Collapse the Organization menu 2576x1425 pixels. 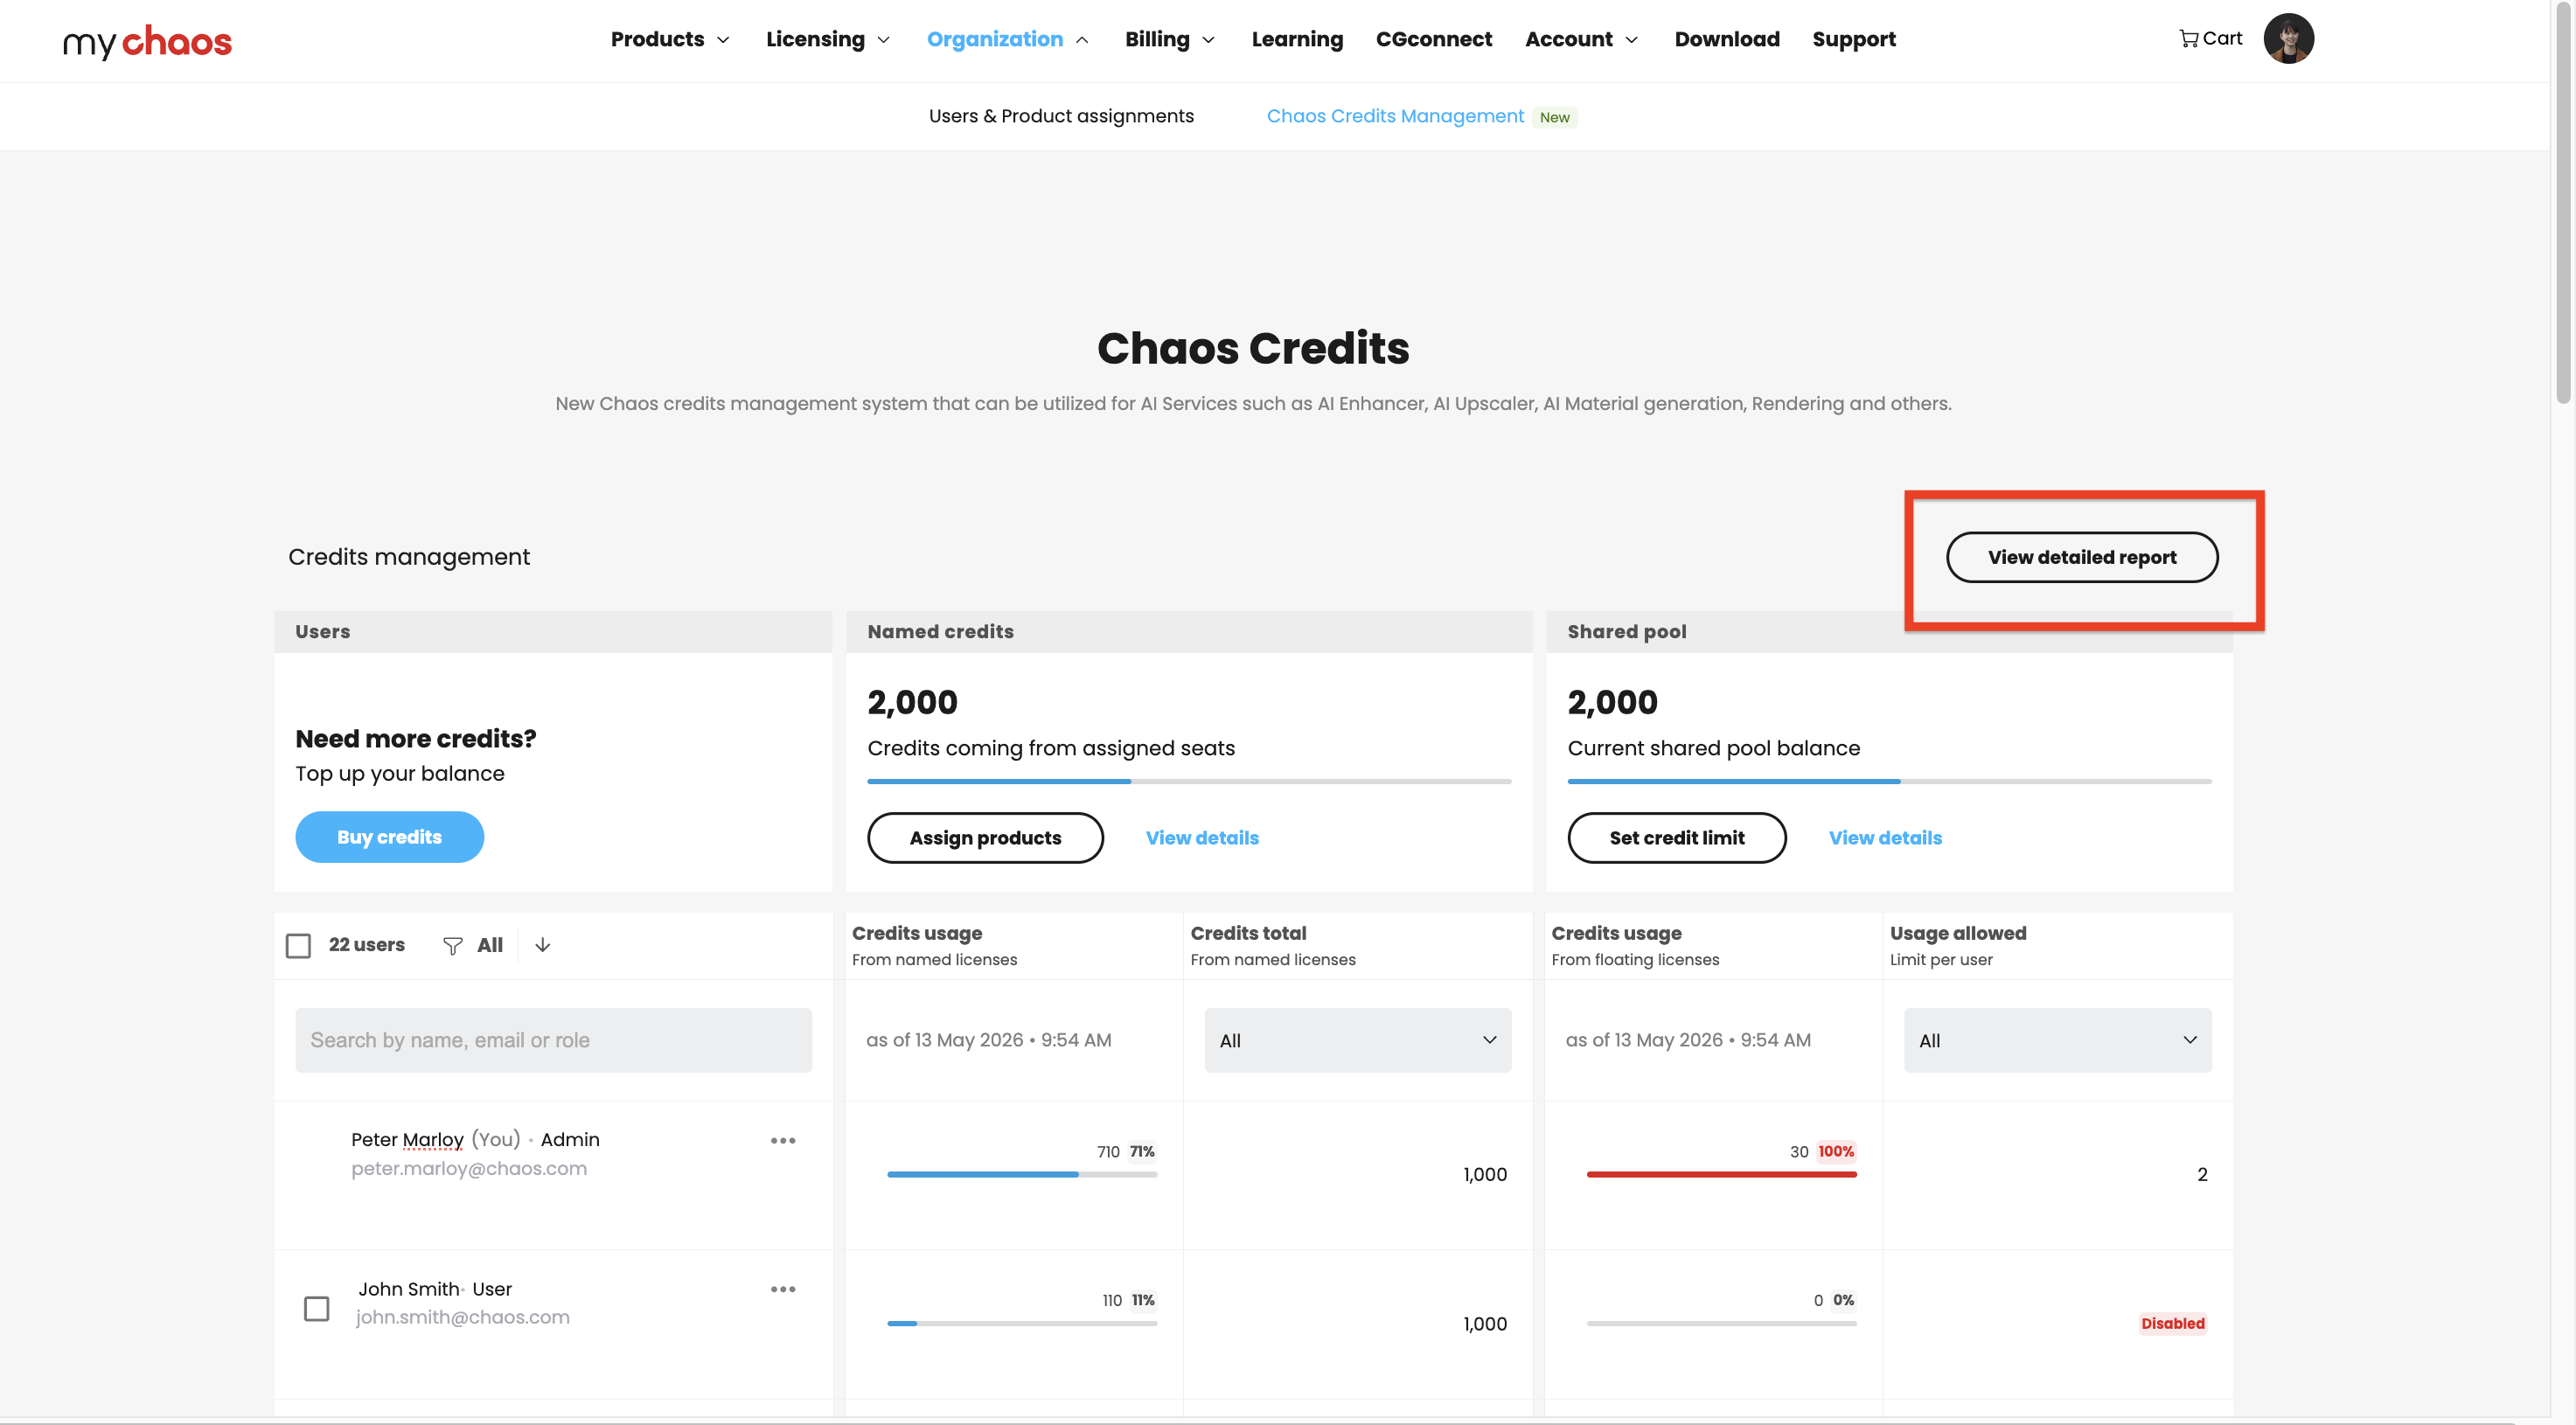(1007, 39)
